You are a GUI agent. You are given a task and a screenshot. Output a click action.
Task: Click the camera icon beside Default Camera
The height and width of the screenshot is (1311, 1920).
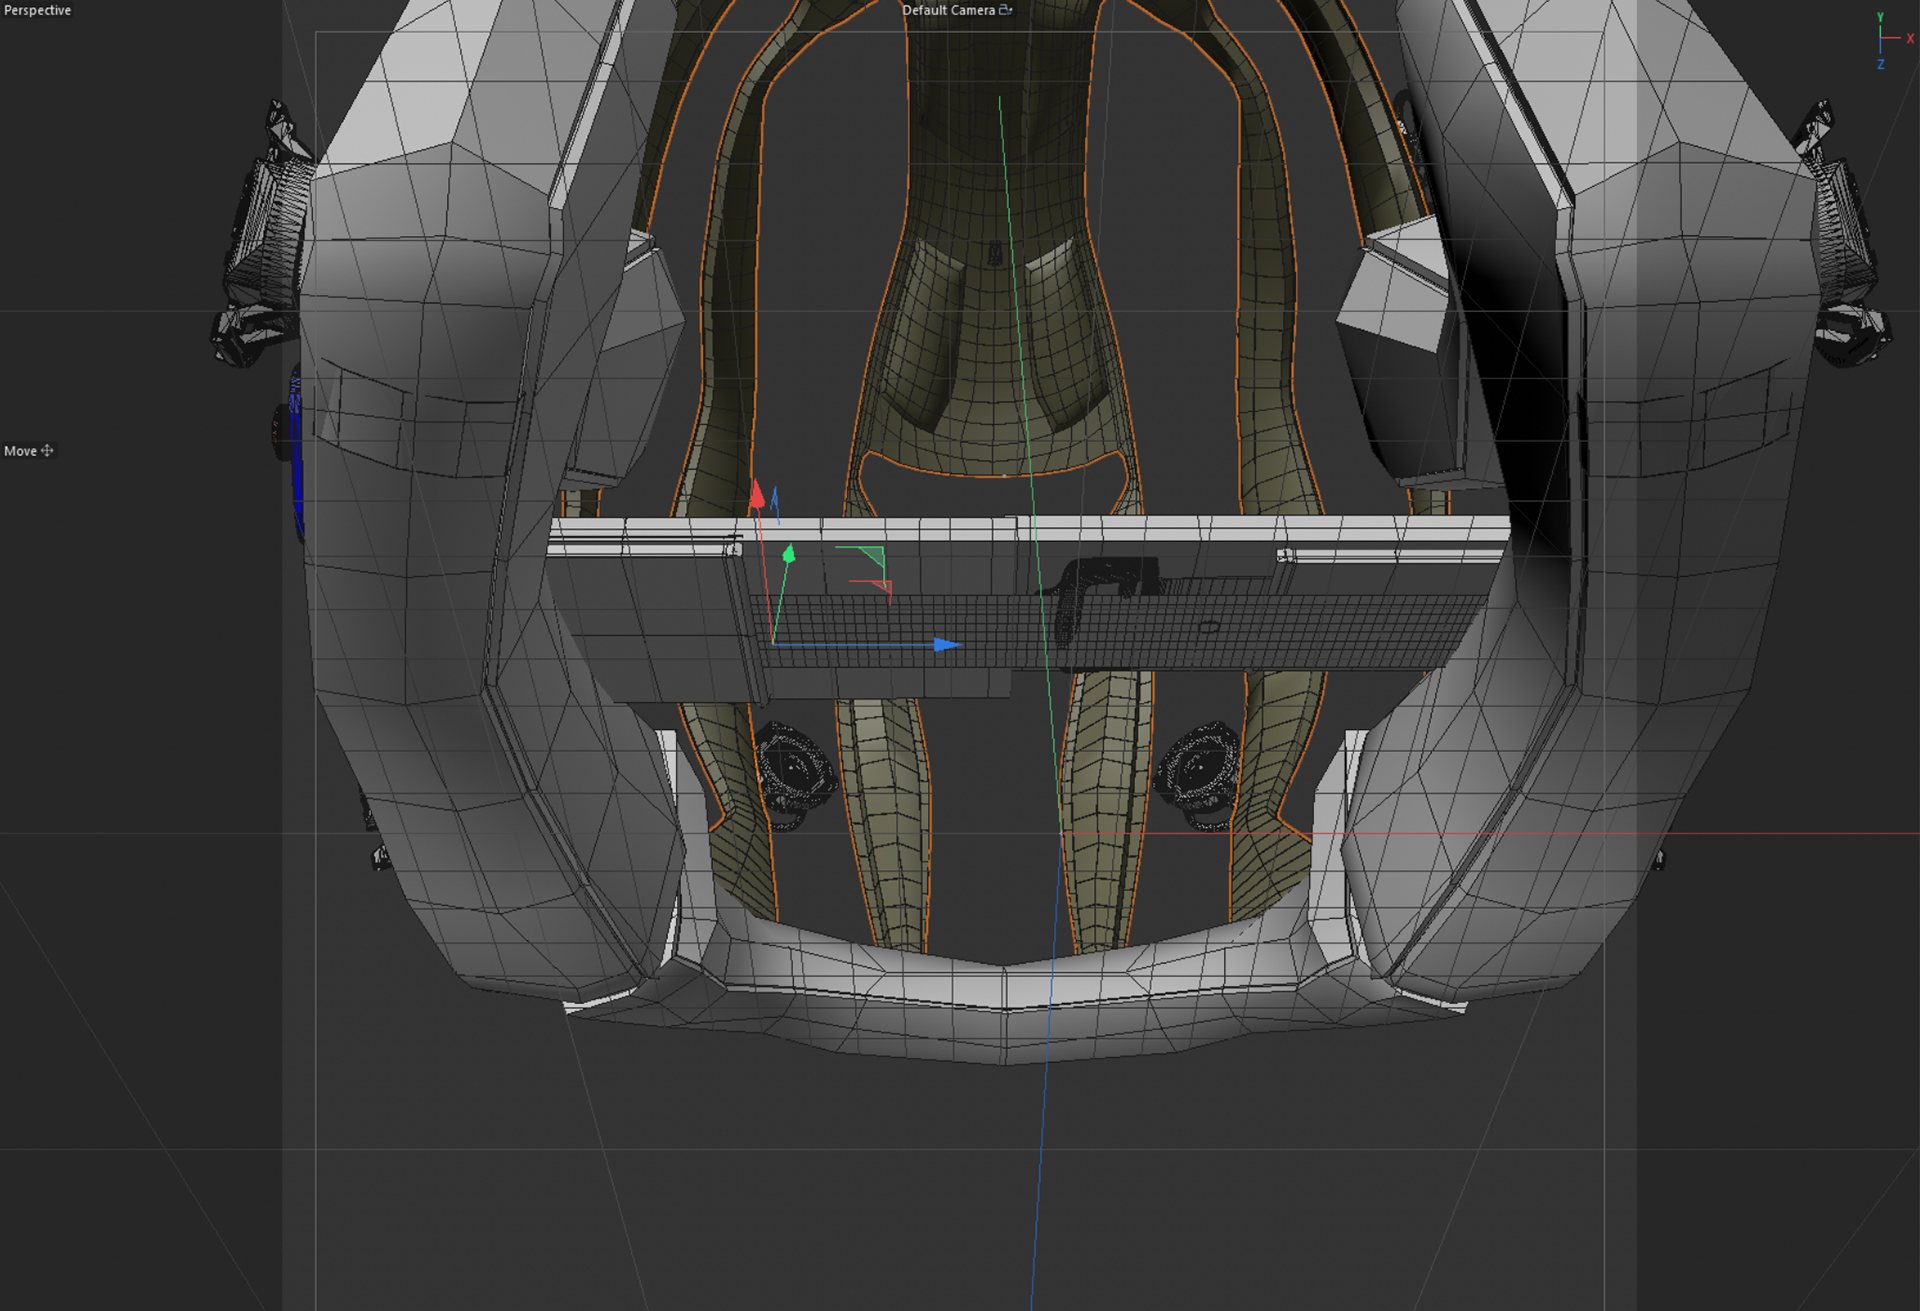(1005, 10)
